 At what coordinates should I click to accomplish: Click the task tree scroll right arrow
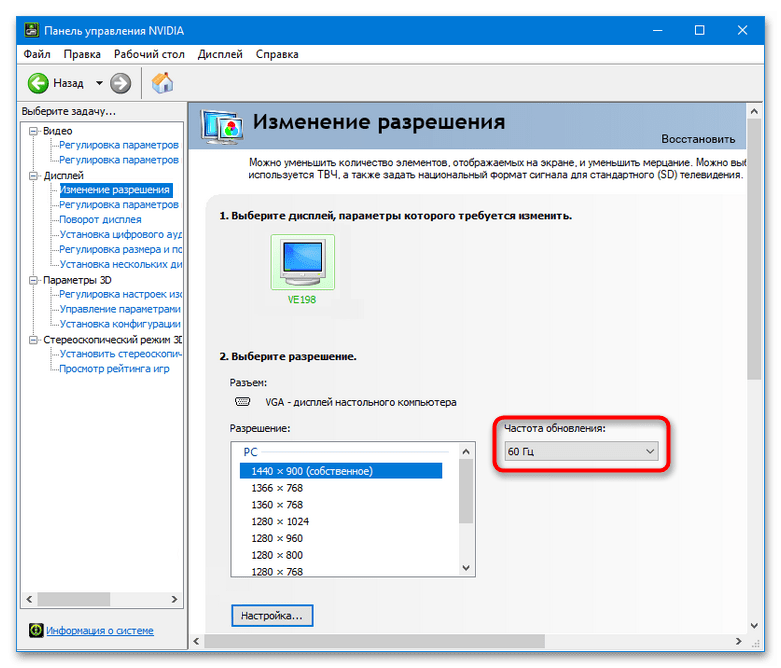pyautogui.click(x=174, y=599)
